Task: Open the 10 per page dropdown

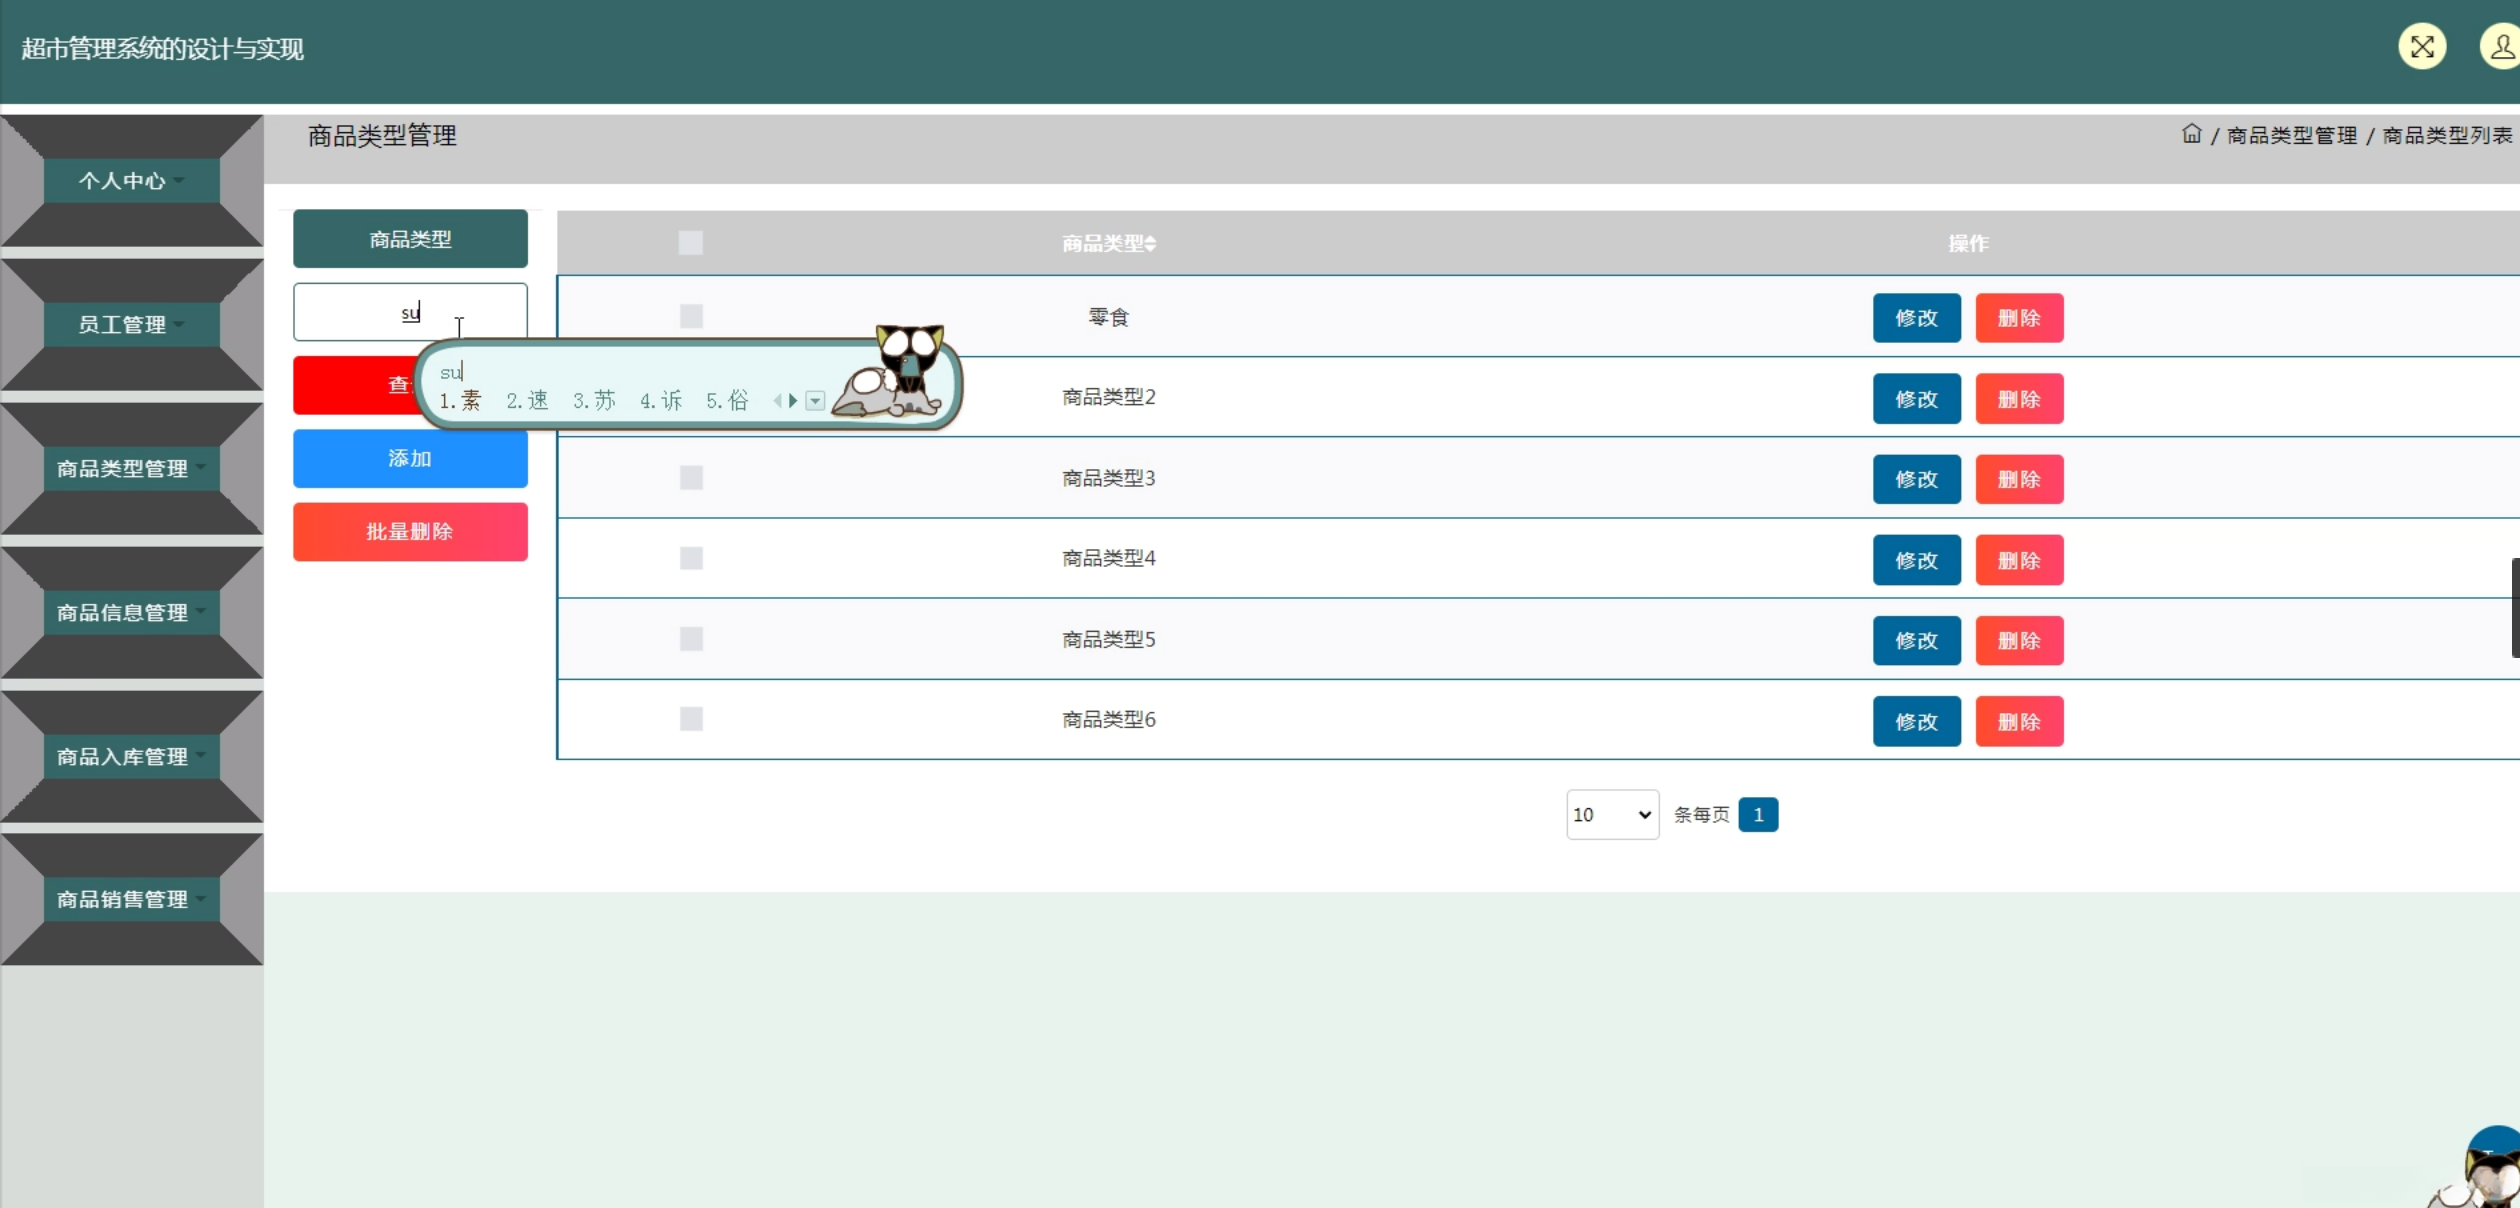Action: tap(1611, 815)
